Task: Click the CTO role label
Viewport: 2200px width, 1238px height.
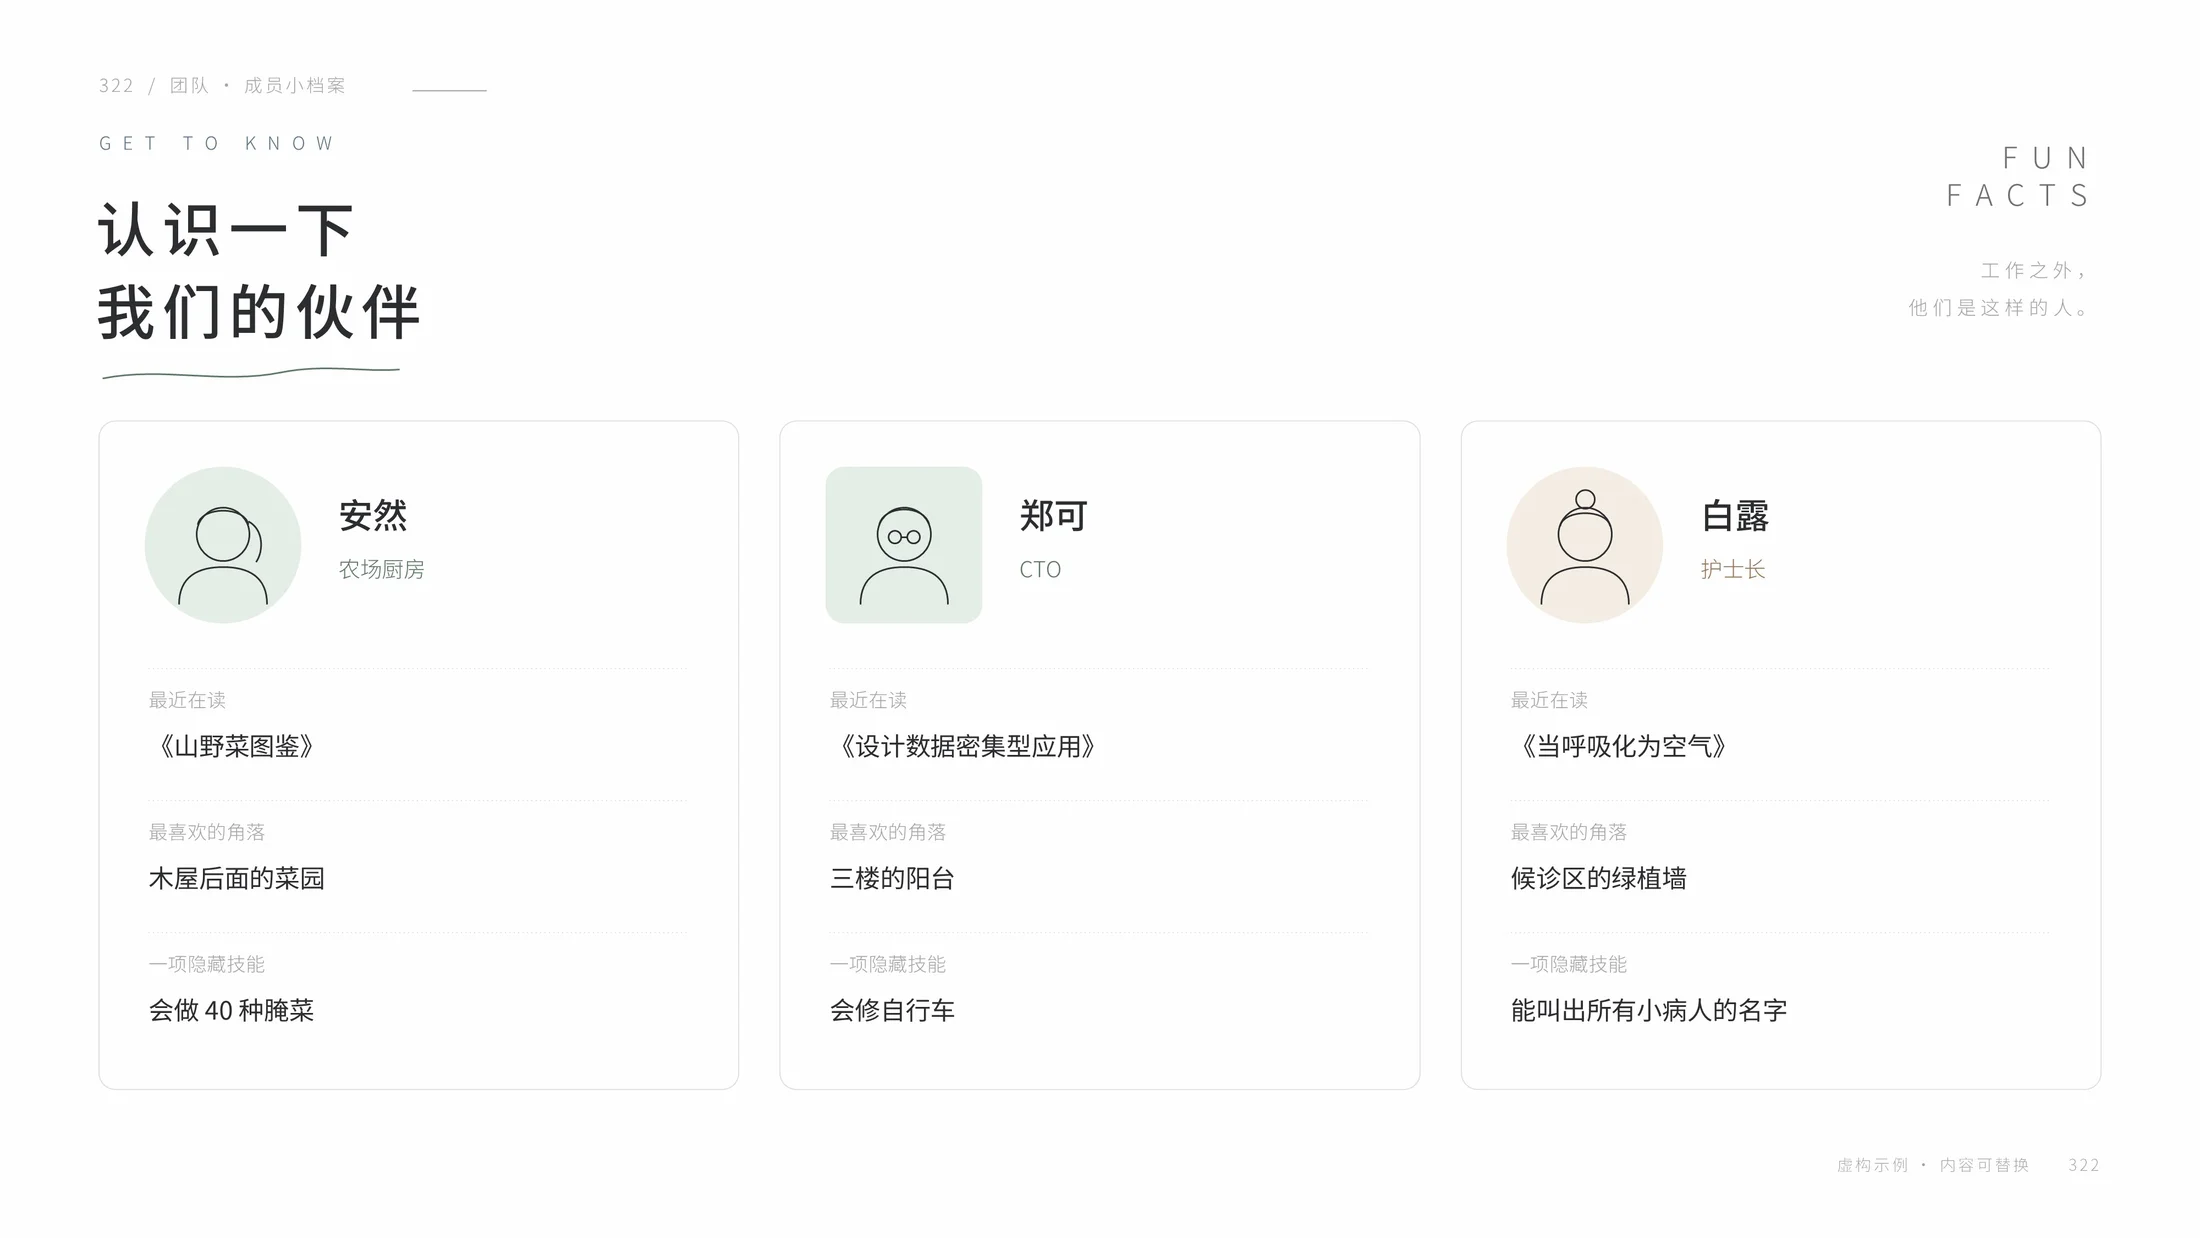Action: (1040, 569)
